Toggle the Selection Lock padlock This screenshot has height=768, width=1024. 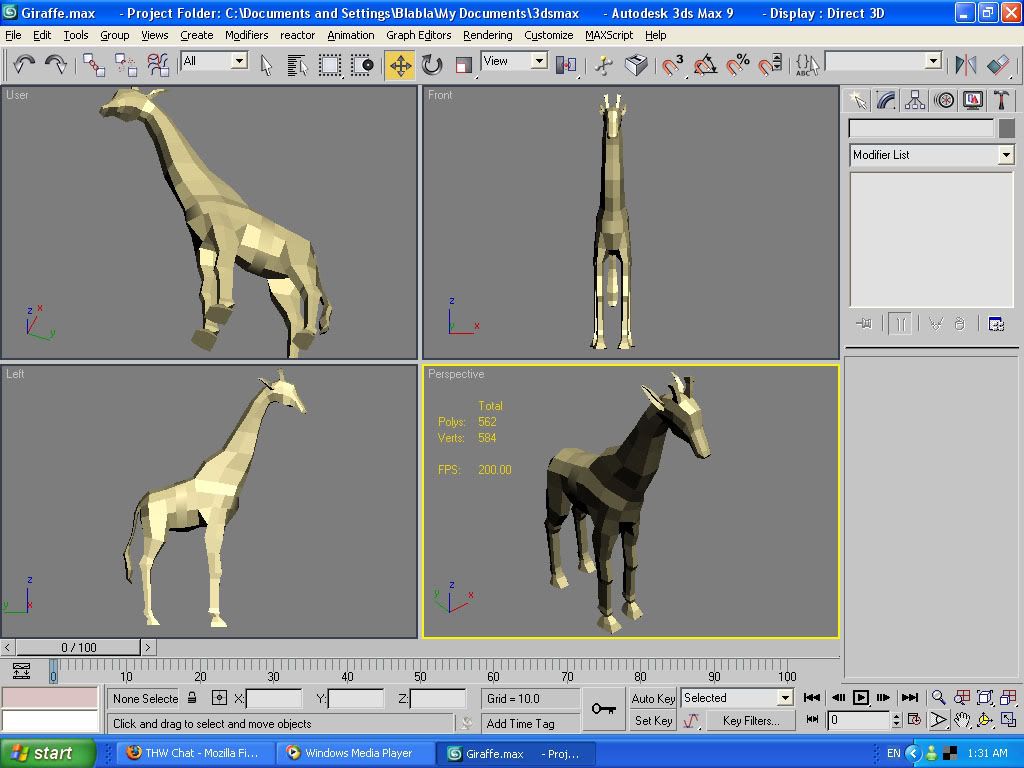[192, 698]
